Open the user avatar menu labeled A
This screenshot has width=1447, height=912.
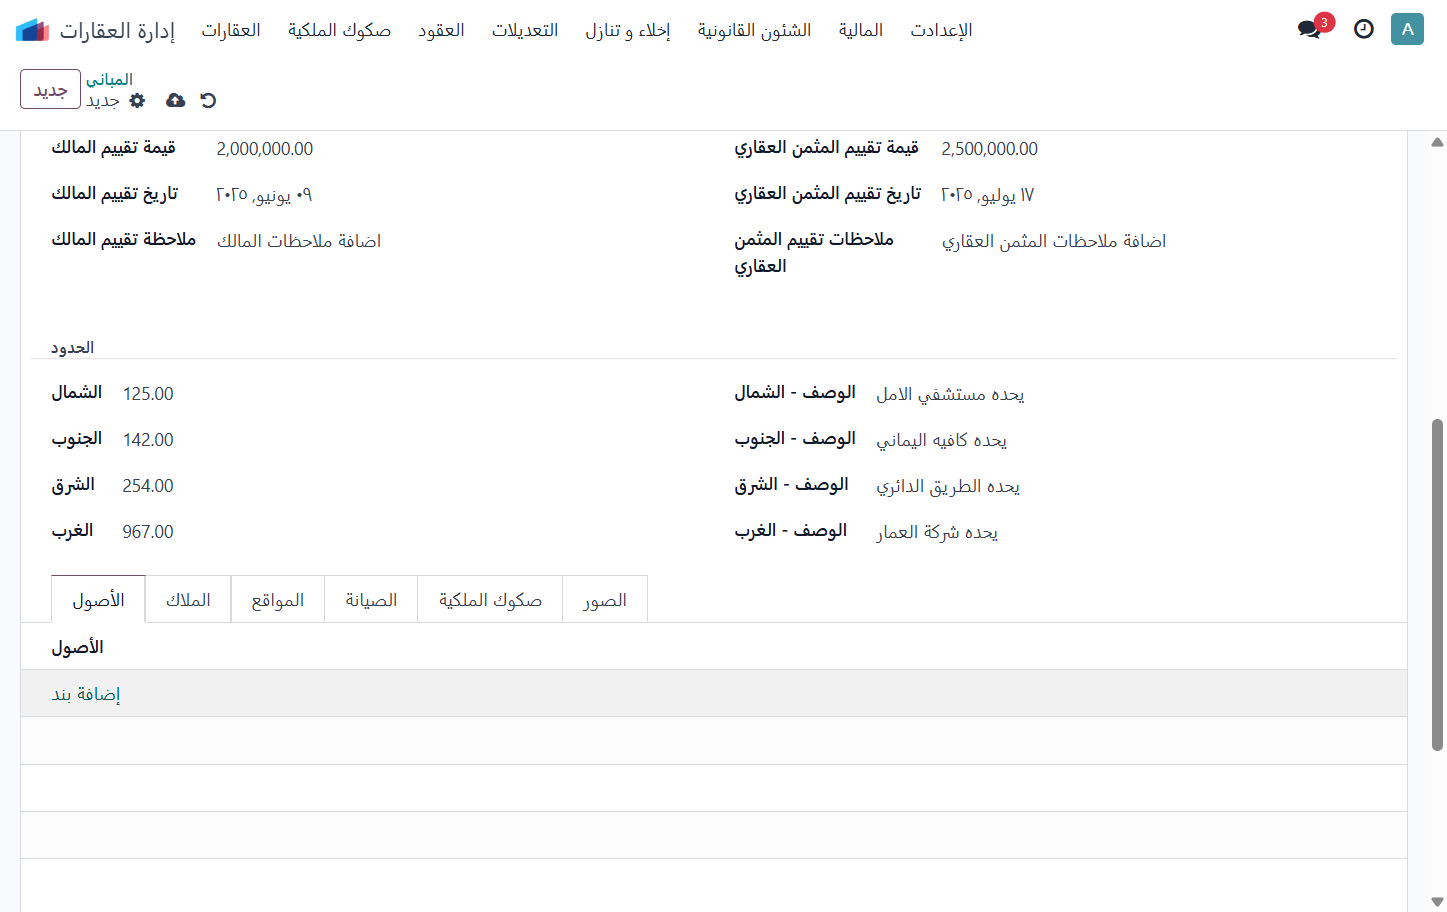[x=1407, y=29]
